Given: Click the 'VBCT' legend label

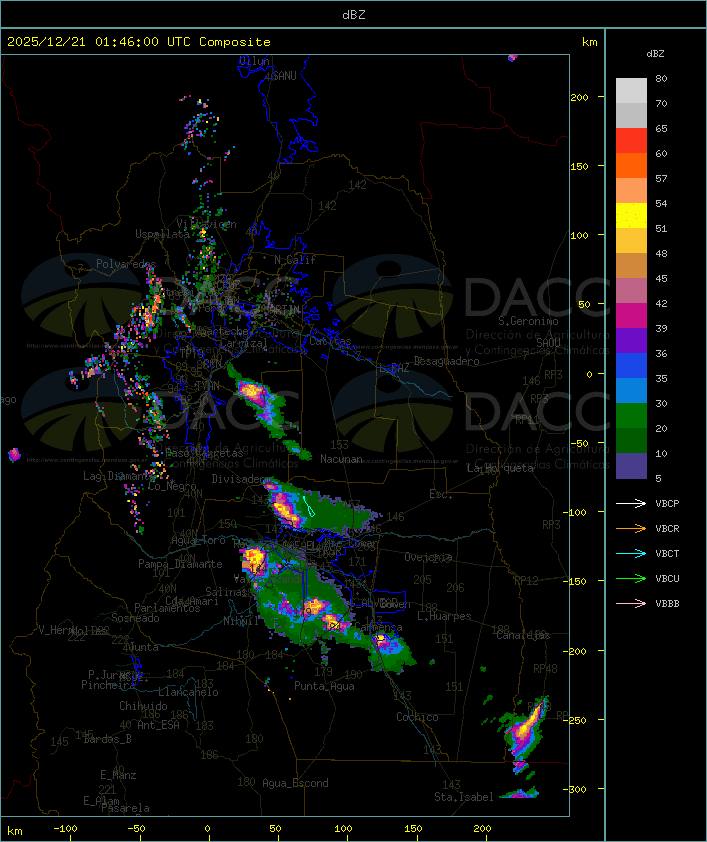Looking at the screenshot, I should 667,554.
